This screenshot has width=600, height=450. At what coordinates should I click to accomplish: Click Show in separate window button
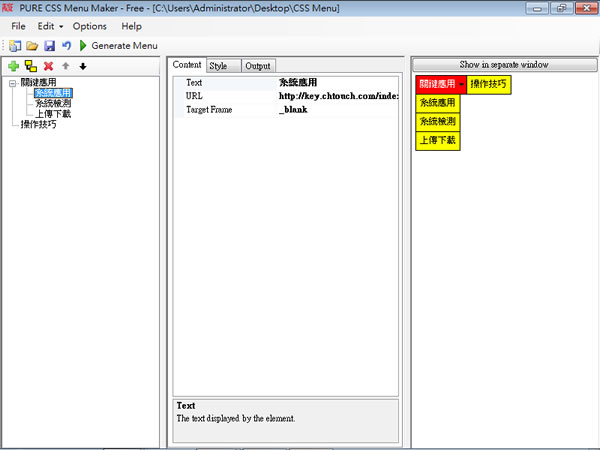point(503,64)
